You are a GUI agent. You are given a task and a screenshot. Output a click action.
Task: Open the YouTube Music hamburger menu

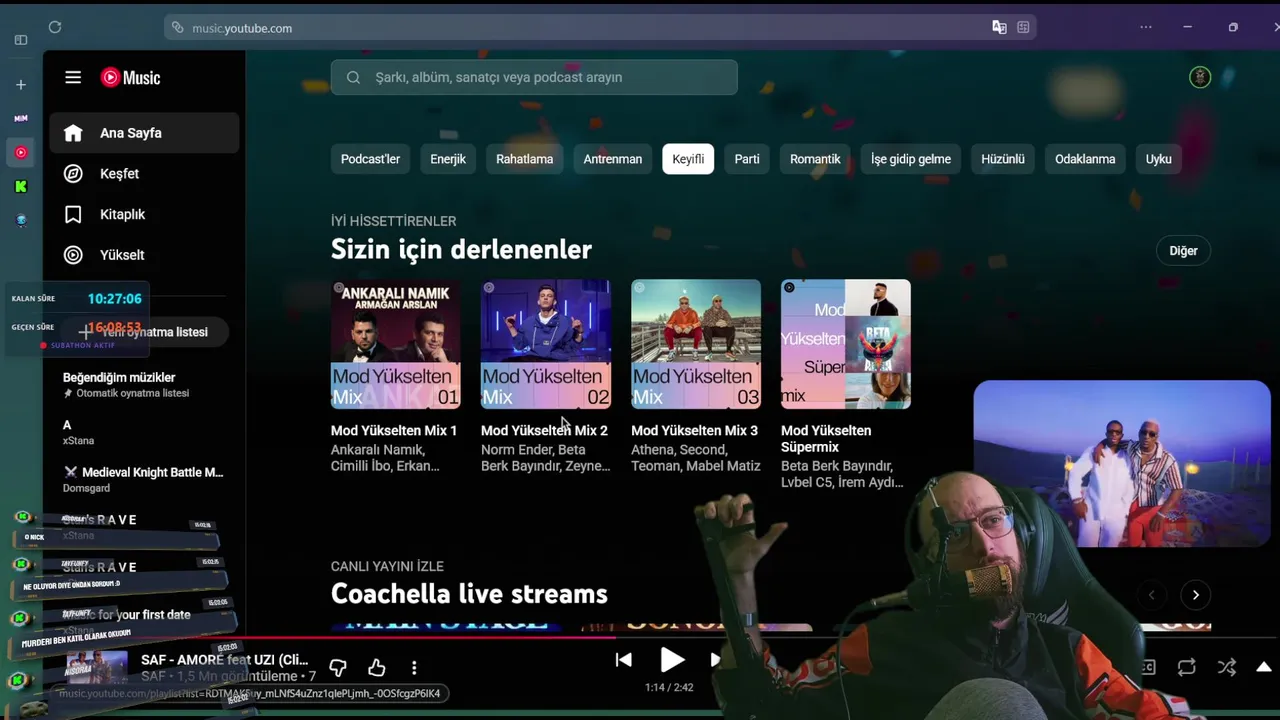tap(73, 77)
